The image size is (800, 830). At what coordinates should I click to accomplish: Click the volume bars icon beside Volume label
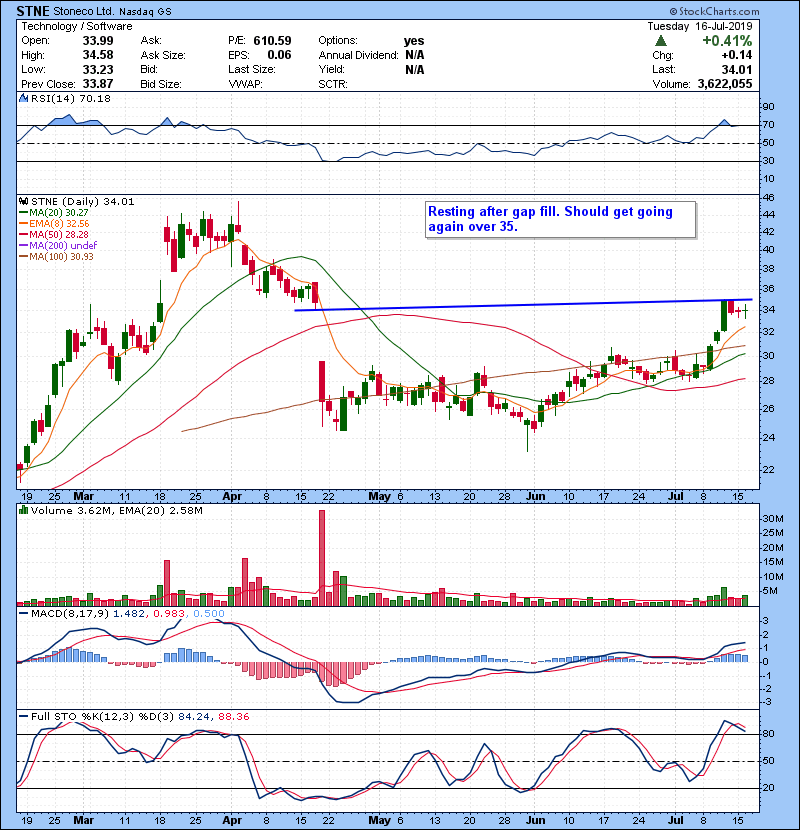click(23, 510)
